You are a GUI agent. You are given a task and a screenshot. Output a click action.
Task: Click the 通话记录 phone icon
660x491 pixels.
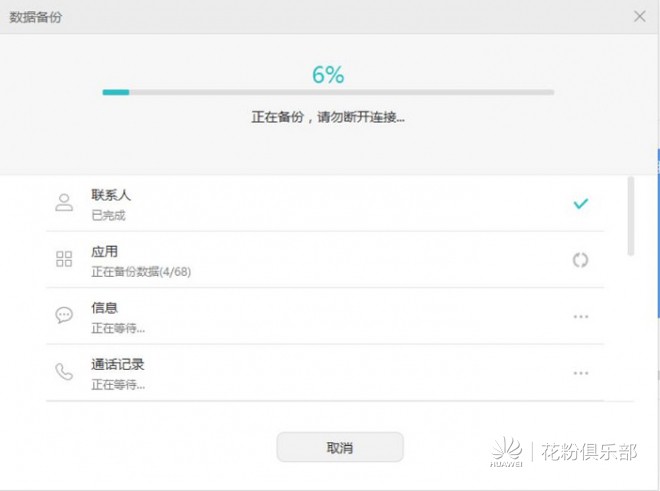pyautogui.click(x=64, y=371)
